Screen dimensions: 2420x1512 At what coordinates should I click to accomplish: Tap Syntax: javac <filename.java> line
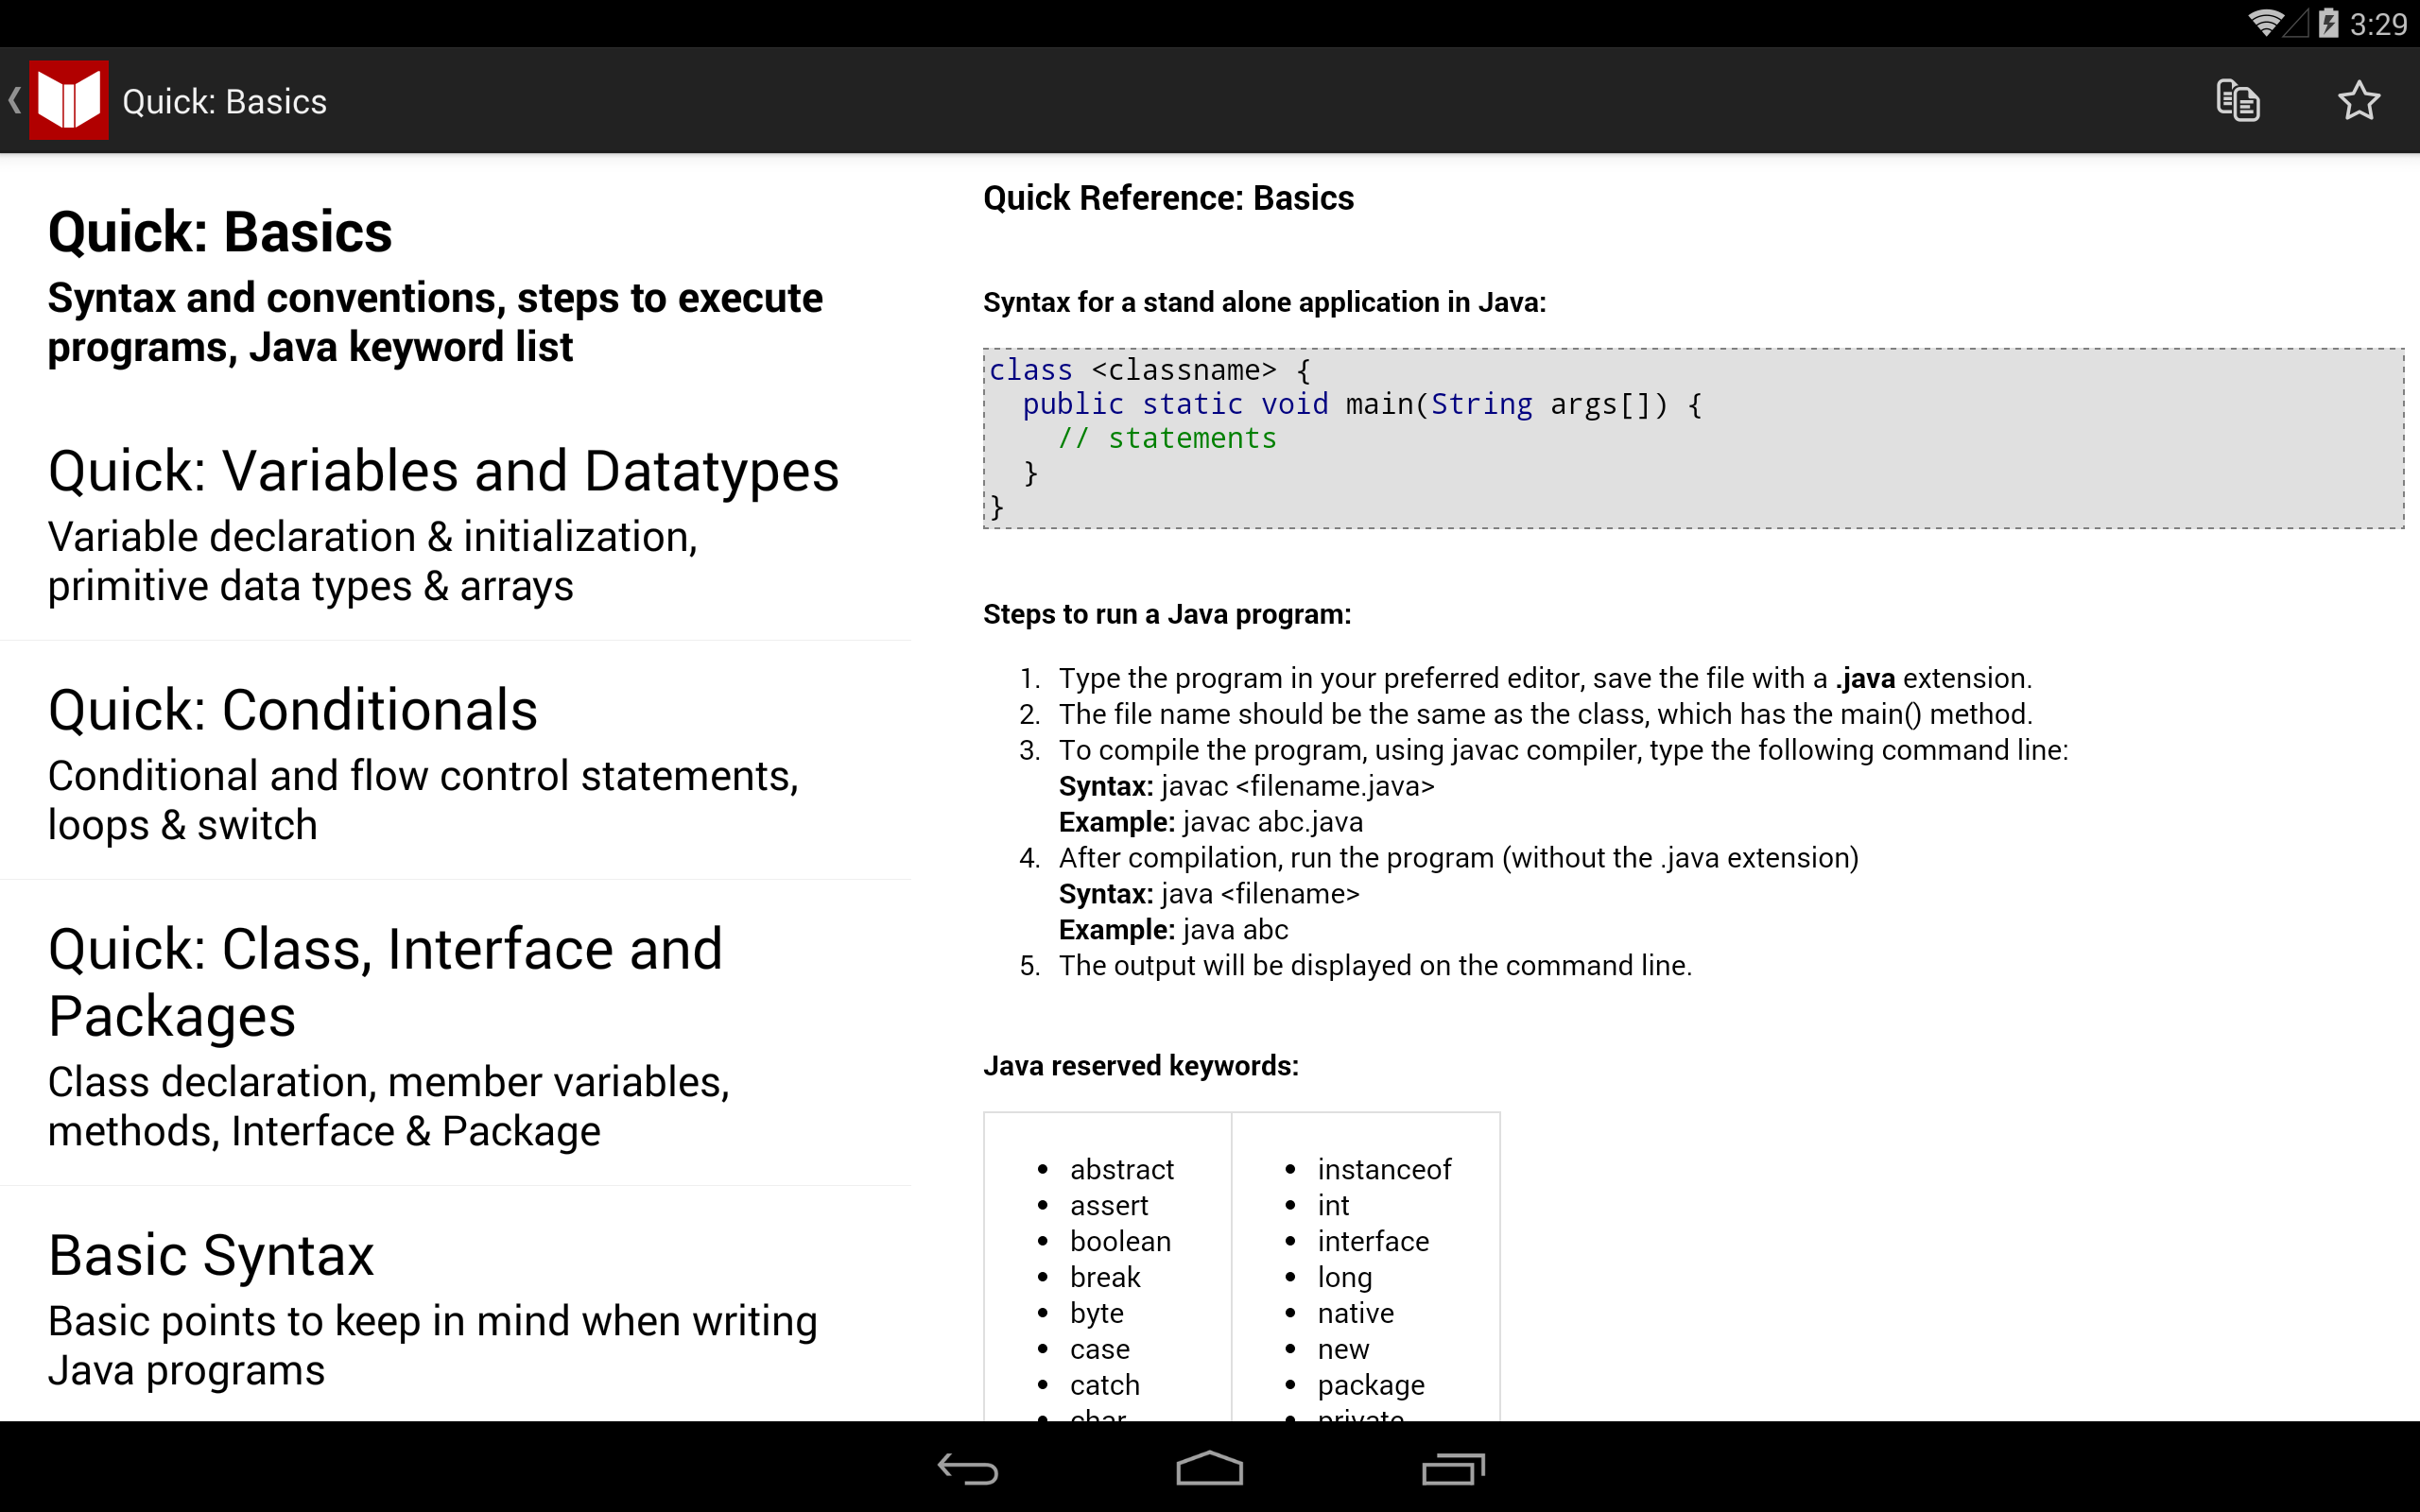pos(1246,786)
